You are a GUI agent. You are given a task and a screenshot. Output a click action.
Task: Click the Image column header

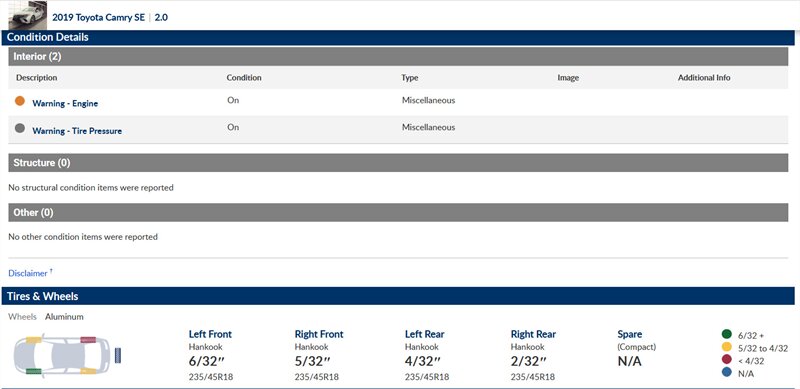click(568, 78)
